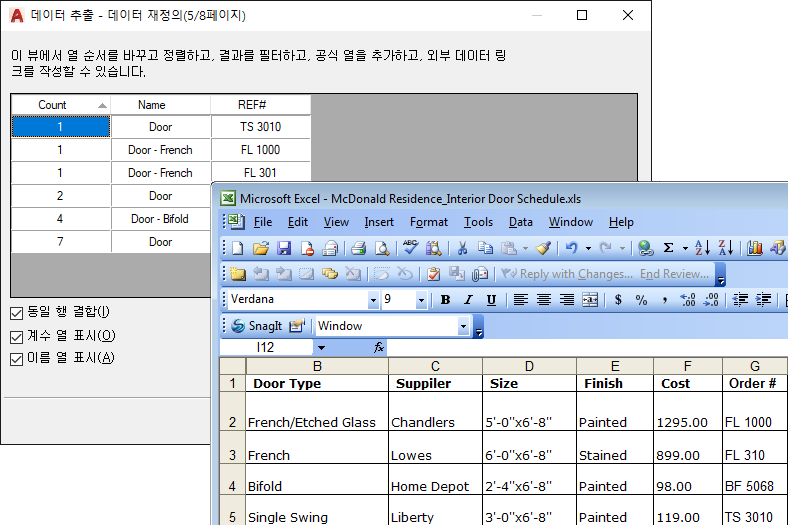Align cell text left in Excel
This screenshot has height=525, width=788.
(520, 300)
